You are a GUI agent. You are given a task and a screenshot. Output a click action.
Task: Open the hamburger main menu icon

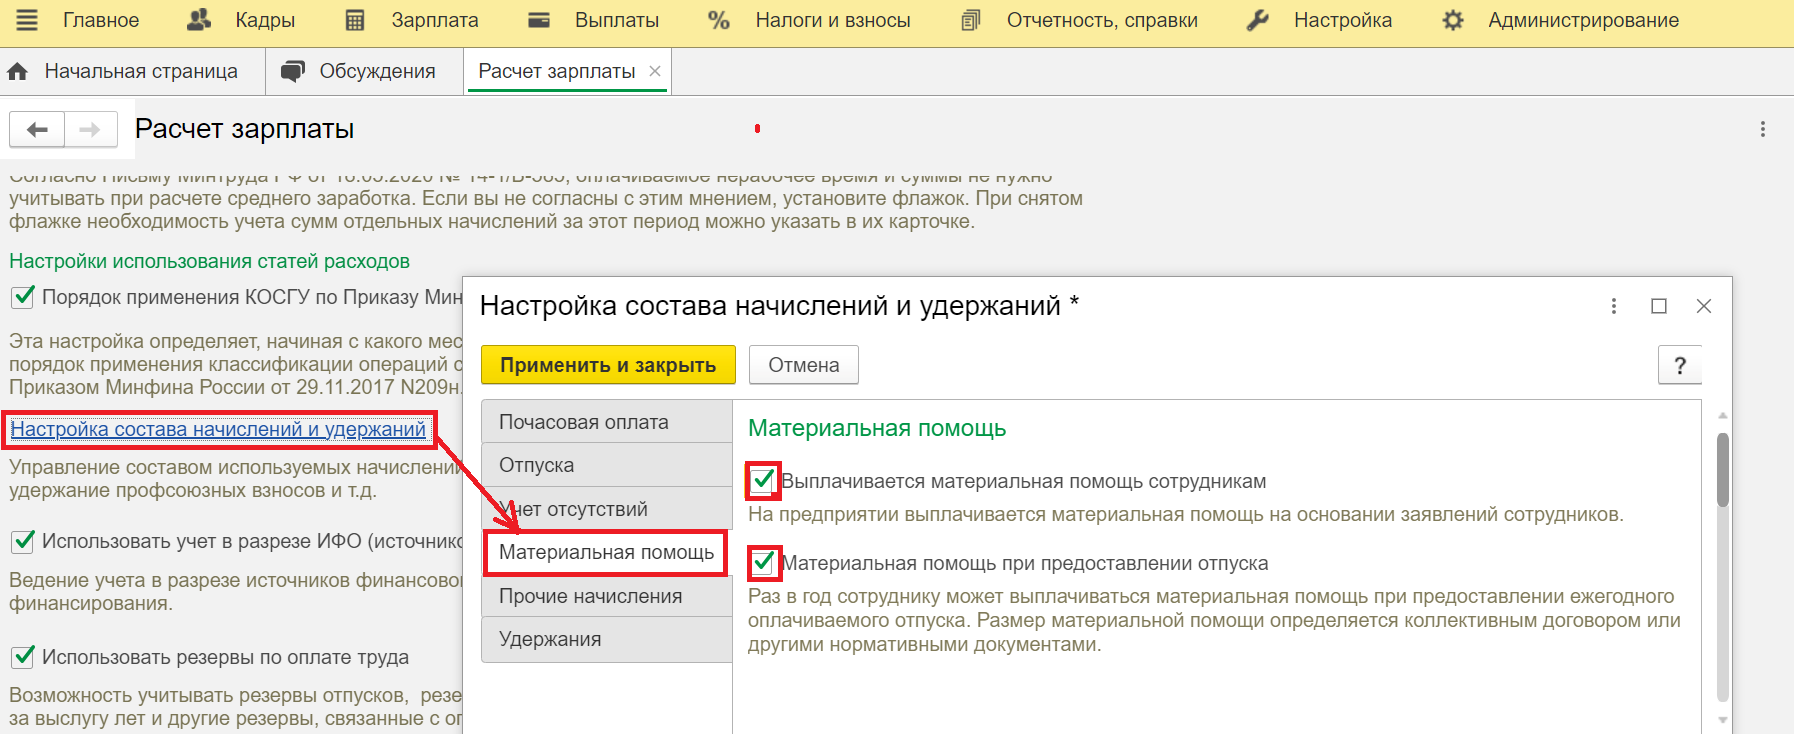pyautogui.click(x=27, y=20)
